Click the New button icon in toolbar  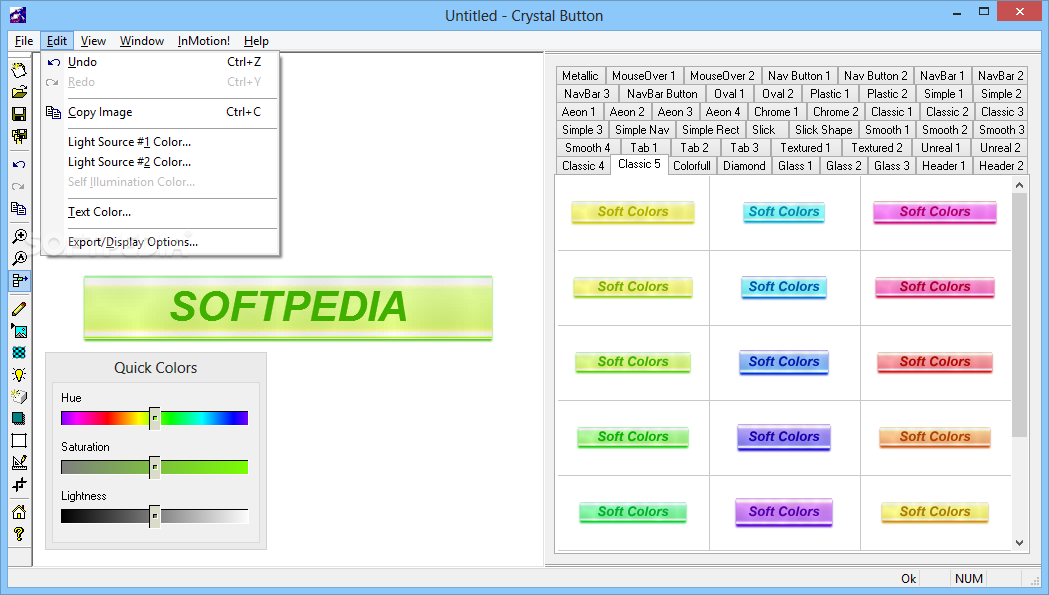click(19, 70)
